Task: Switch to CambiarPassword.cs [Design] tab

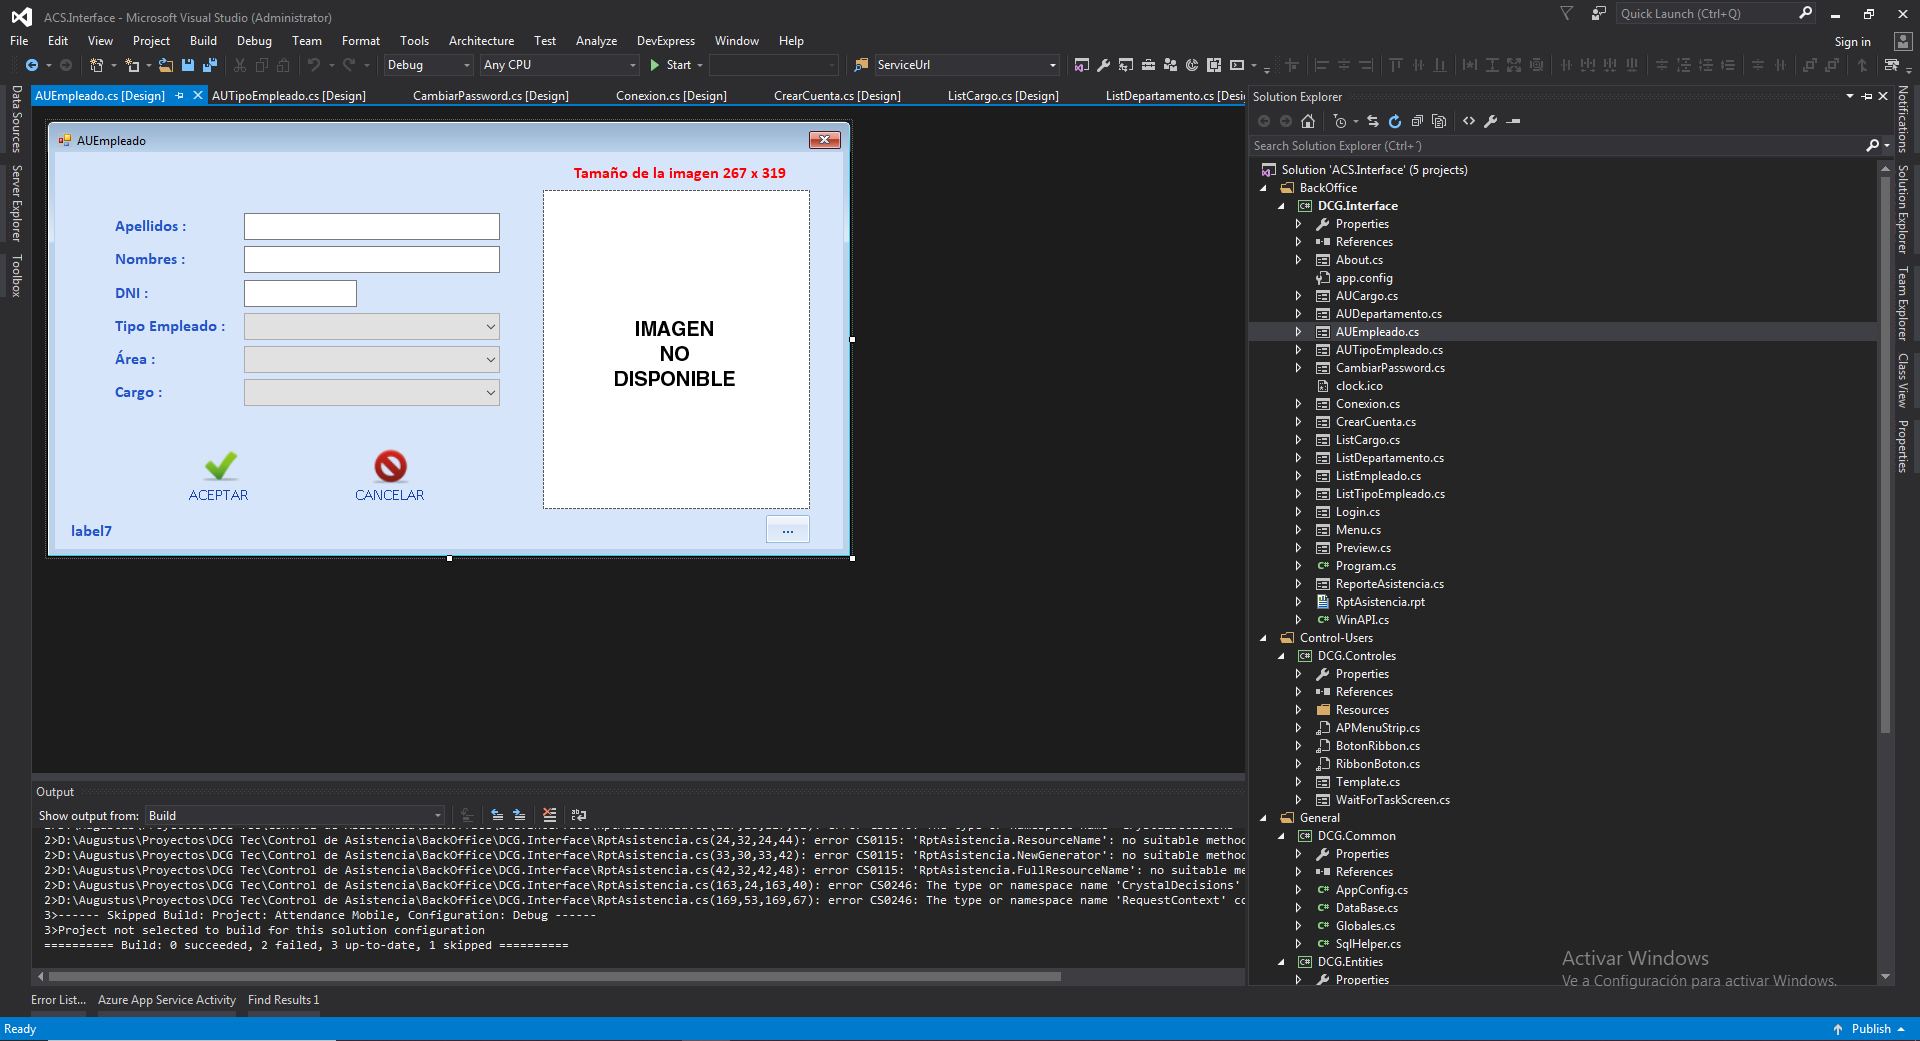Action: tap(490, 96)
